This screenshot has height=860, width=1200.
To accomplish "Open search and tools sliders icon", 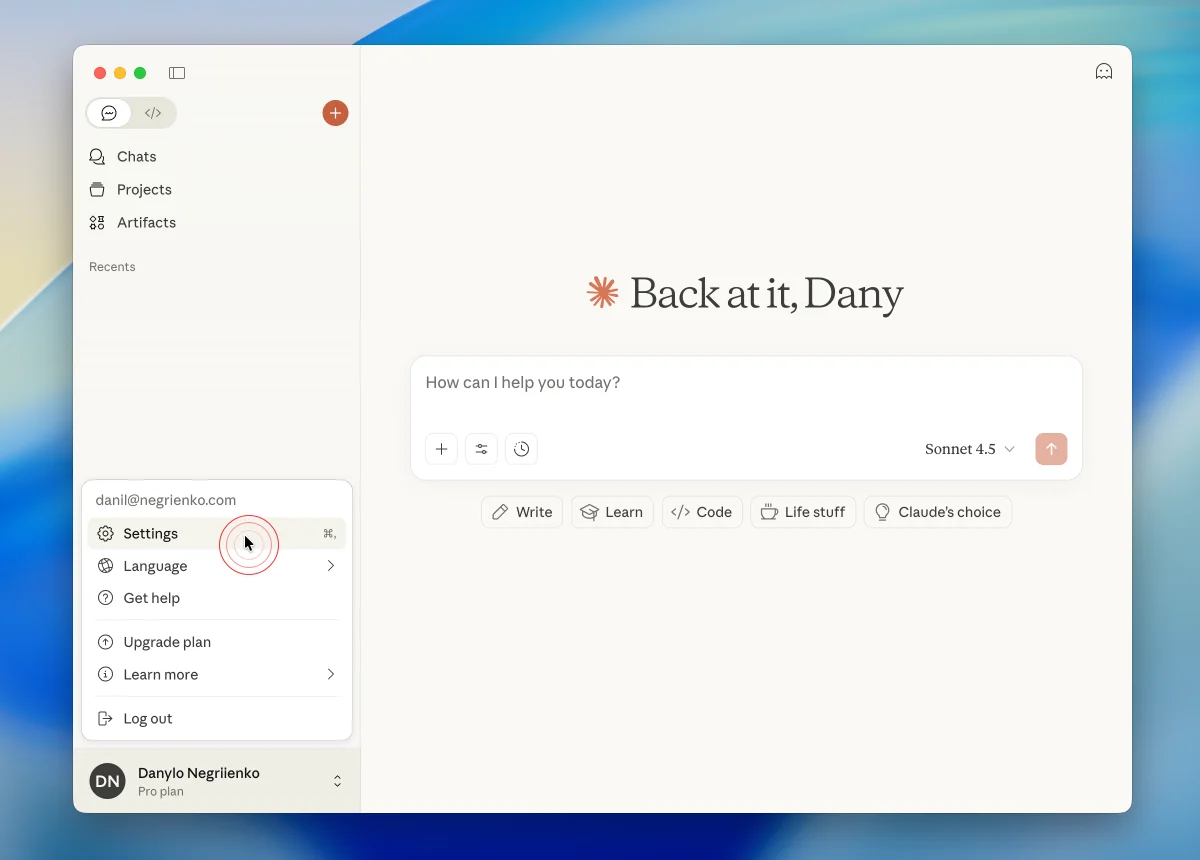I will point(481,449).
